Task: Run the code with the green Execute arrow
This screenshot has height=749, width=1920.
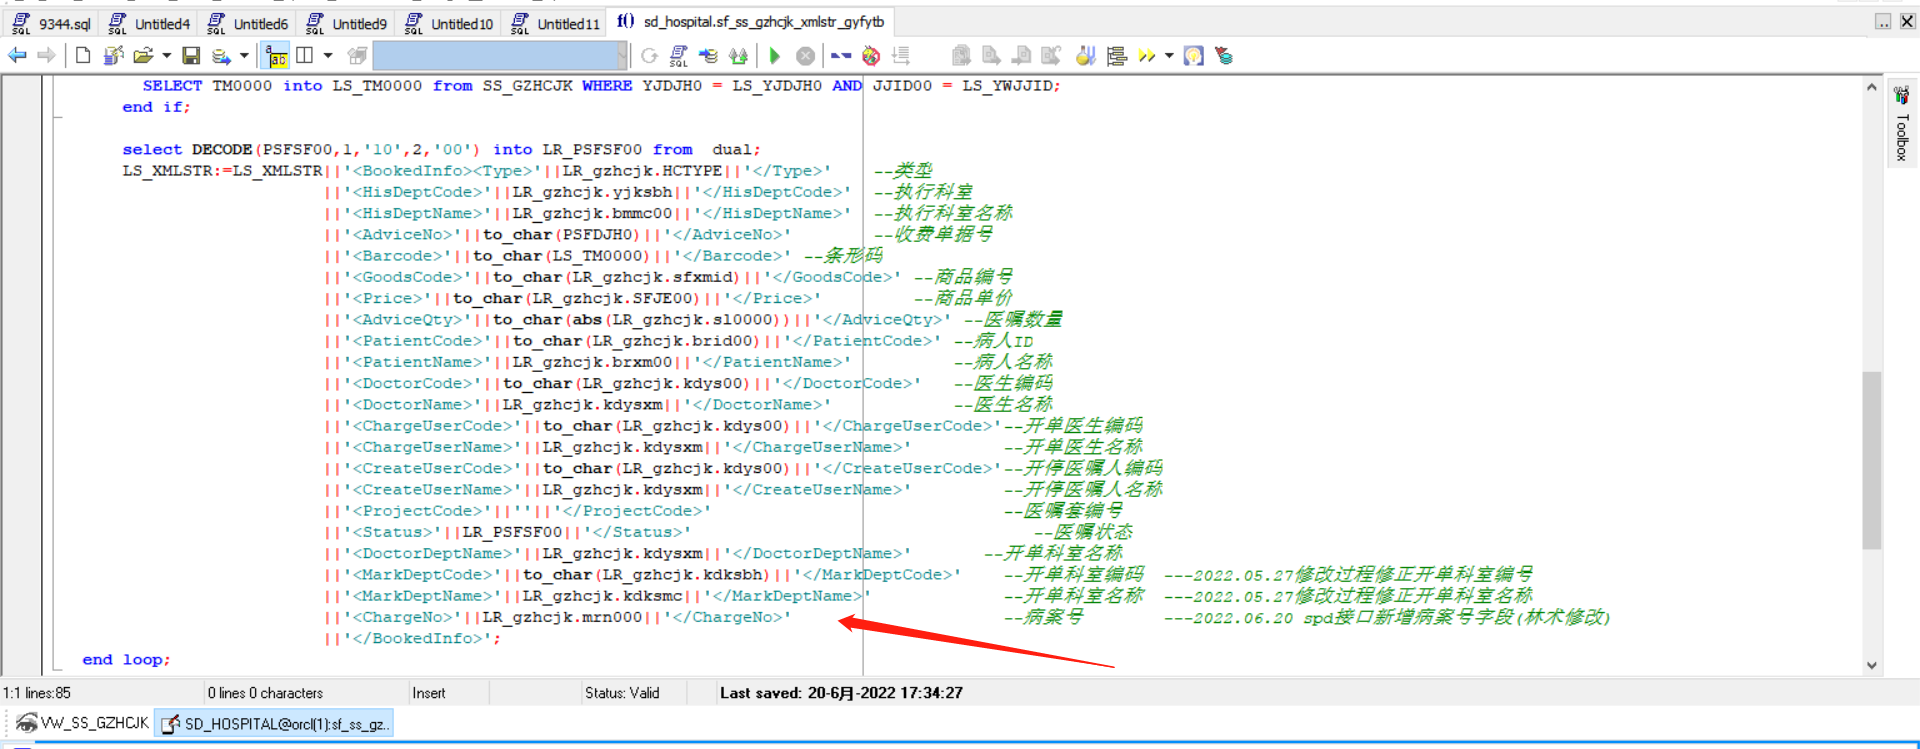Action: pyautogui.click(x=775, y=56)
